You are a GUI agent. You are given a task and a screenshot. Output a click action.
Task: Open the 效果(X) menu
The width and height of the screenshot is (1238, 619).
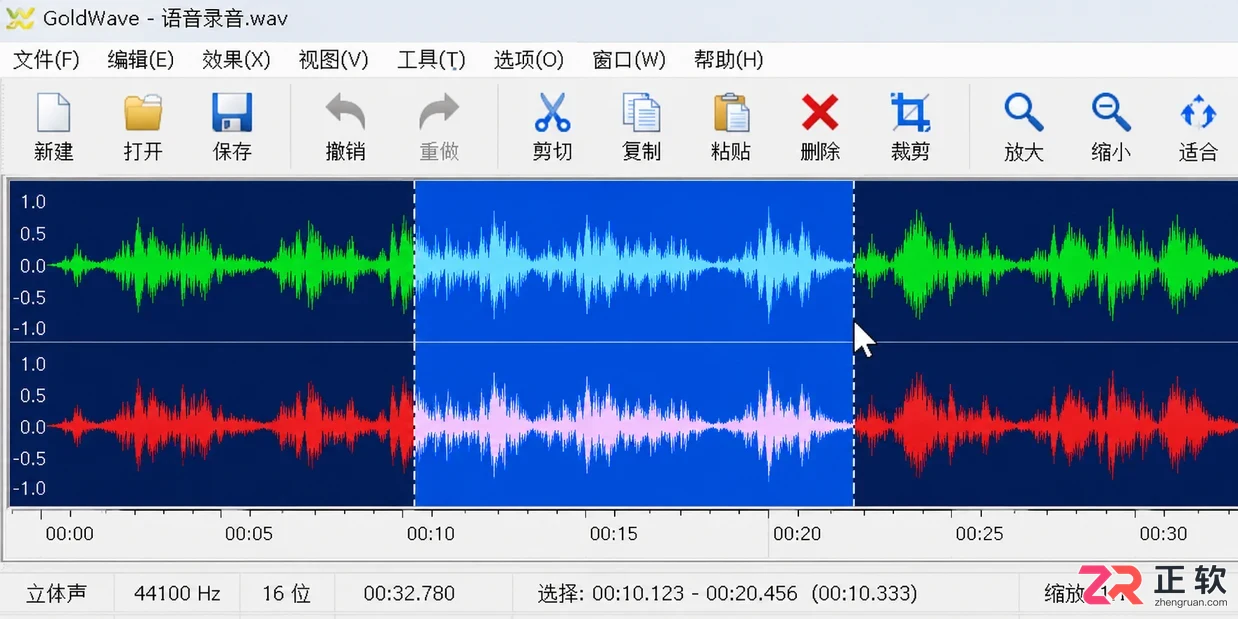coord(236,60)
